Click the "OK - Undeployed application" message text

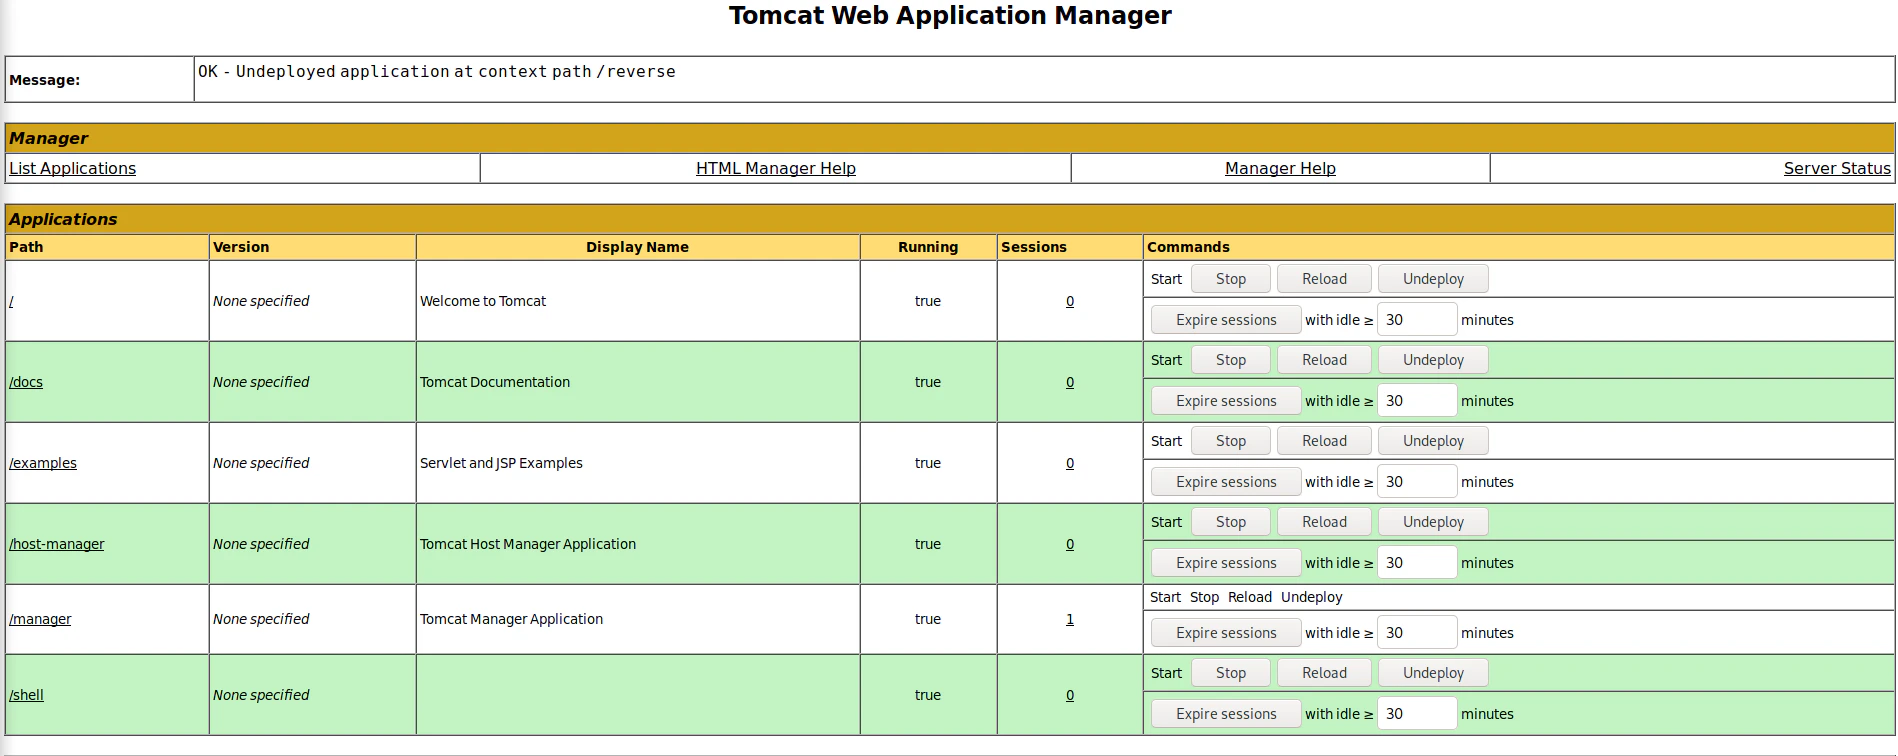(437, 72)
